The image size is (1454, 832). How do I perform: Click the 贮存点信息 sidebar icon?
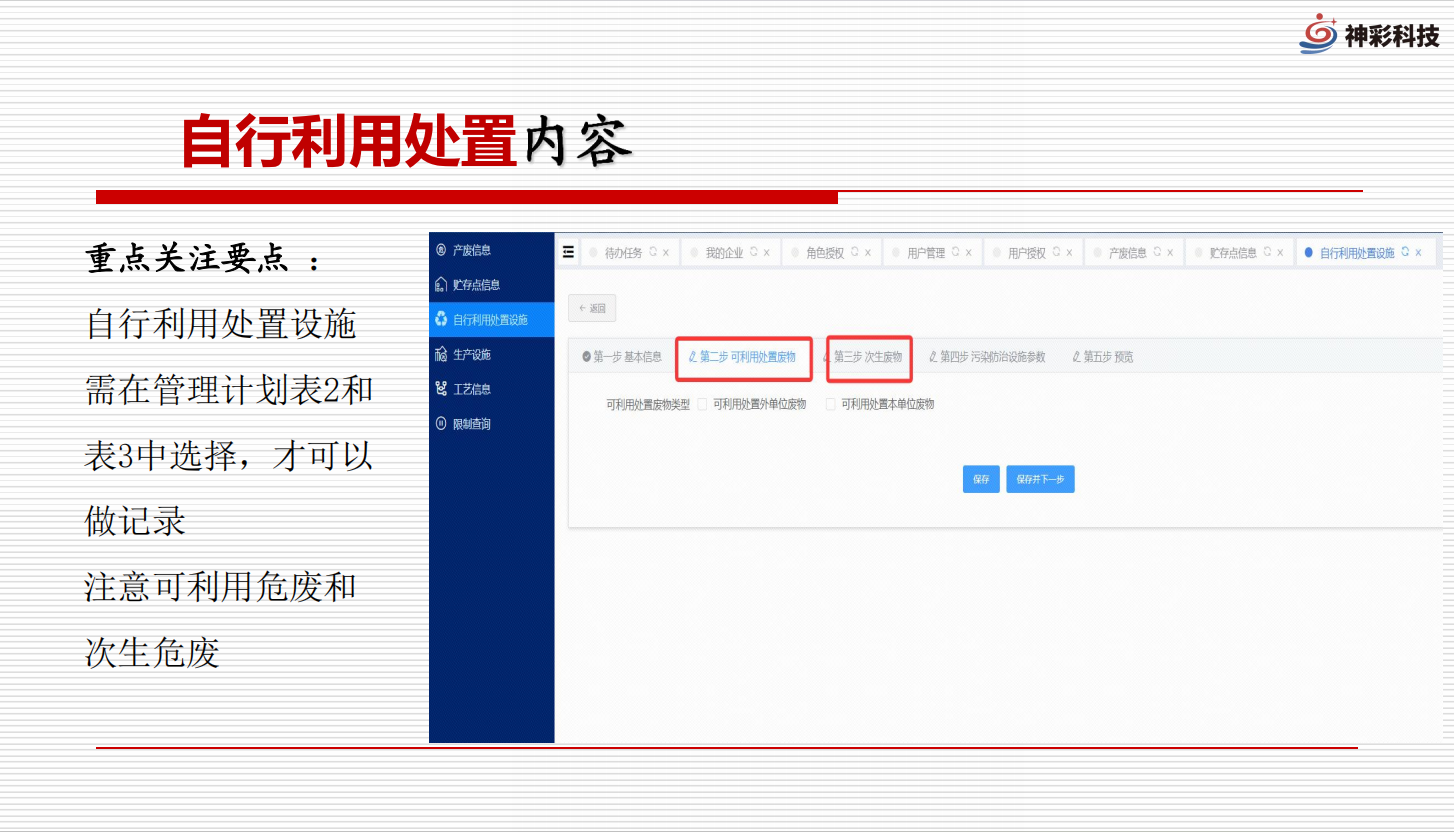[441, 285]
